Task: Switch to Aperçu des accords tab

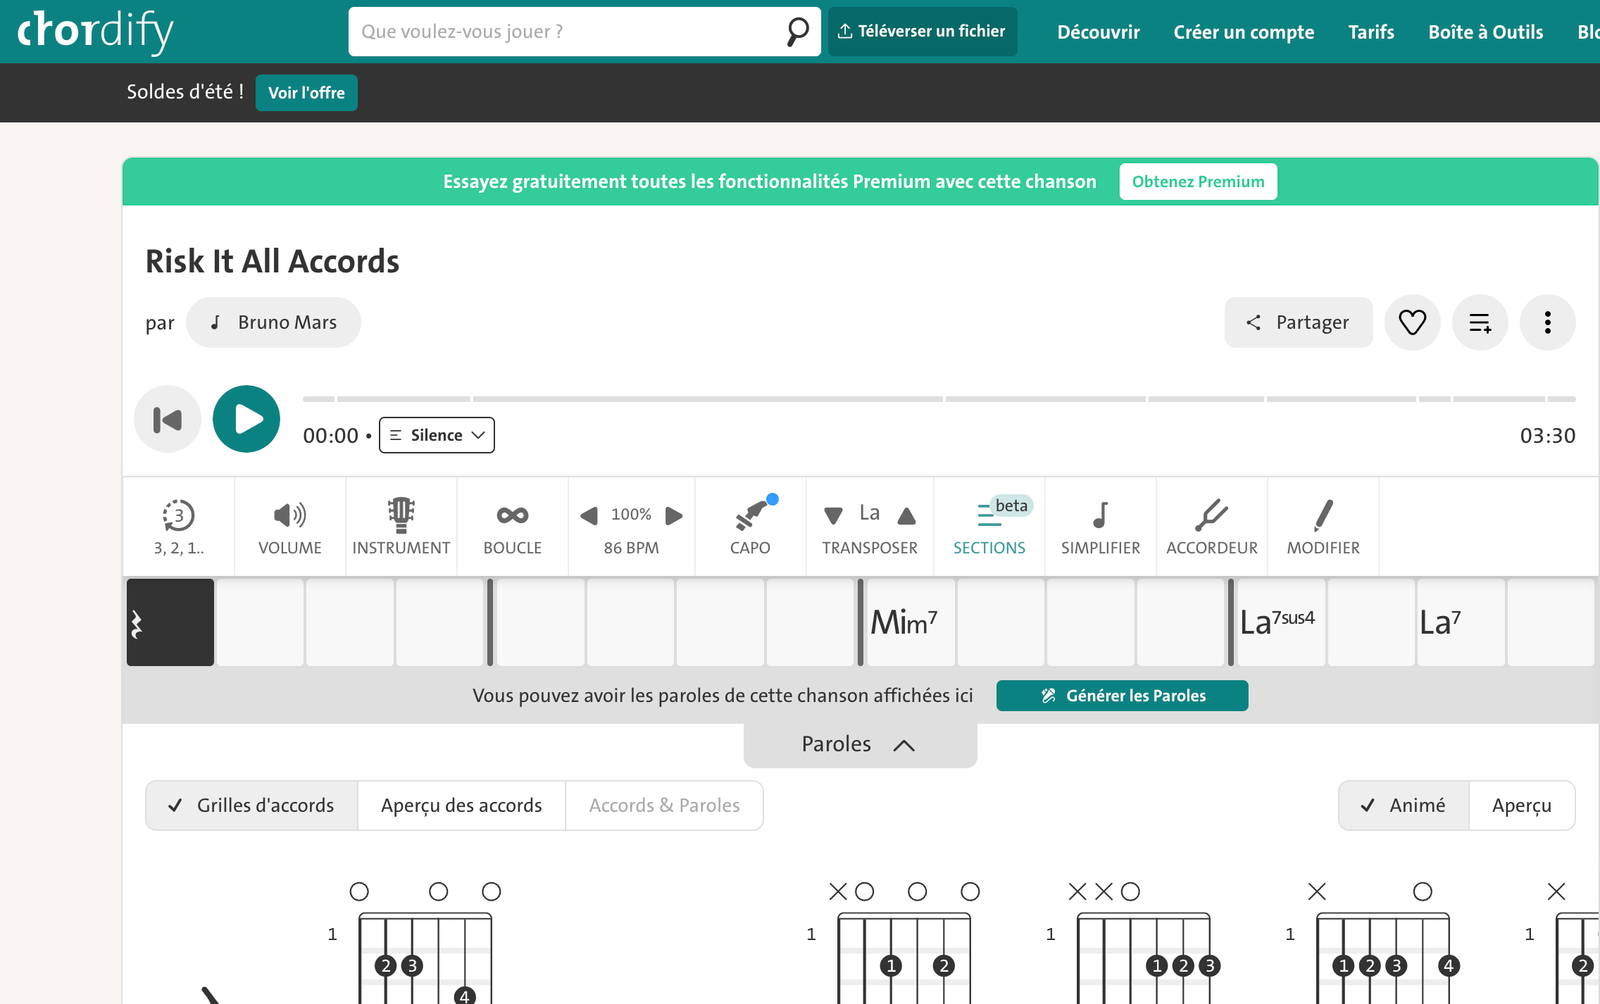Action: click(x=462, y=806)
